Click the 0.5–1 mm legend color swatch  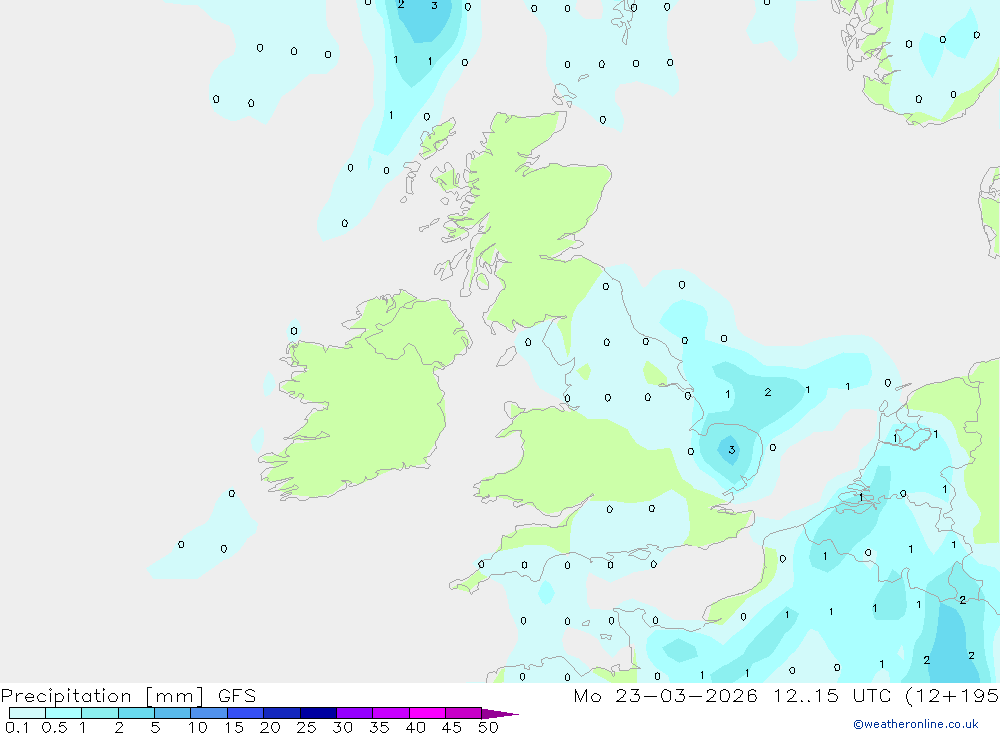click(63, 713)
